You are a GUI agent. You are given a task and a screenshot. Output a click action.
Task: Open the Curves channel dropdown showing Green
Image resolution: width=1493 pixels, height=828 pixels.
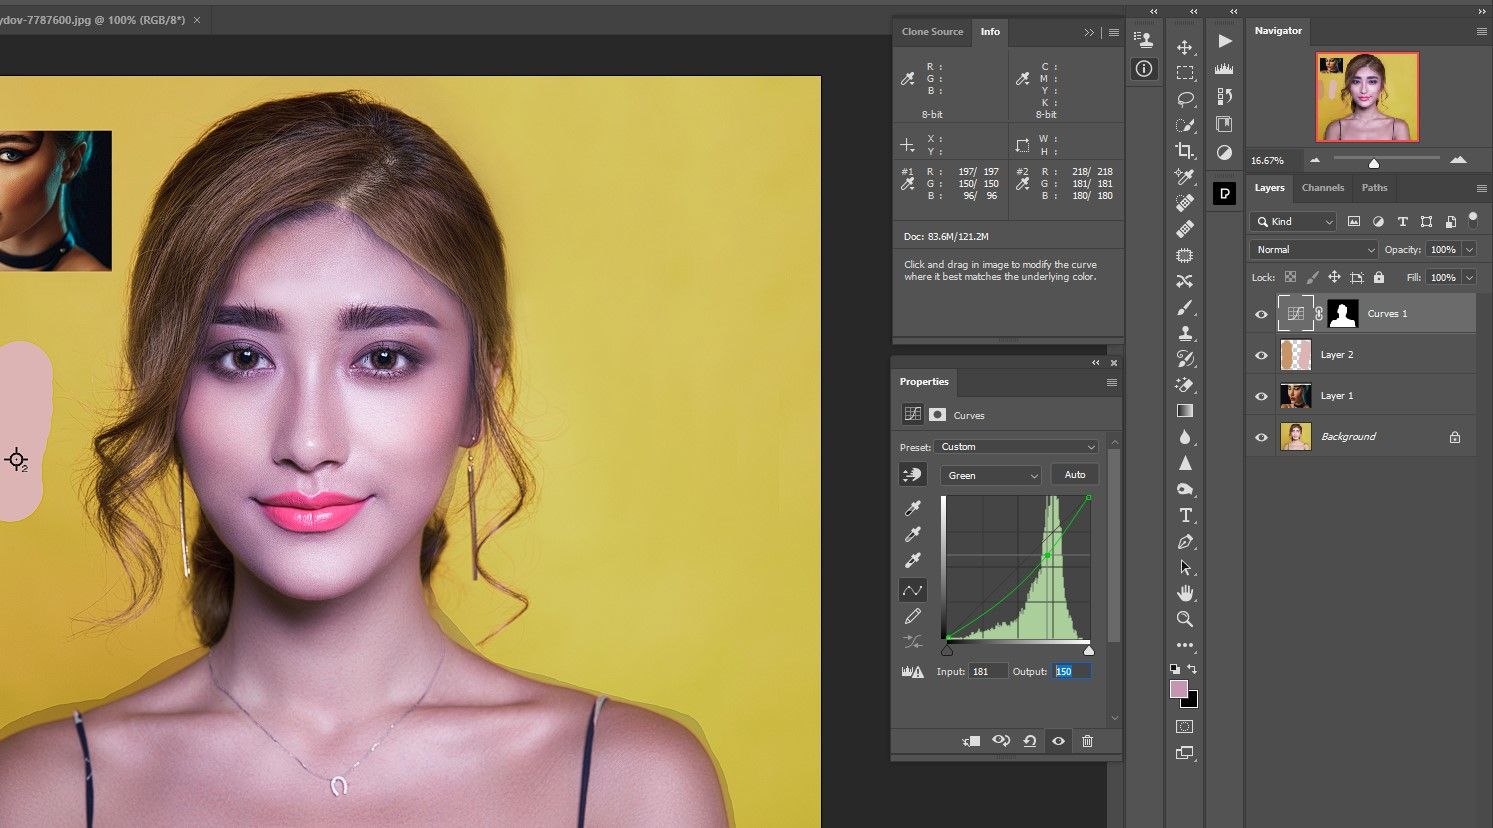click(x=990, y=475)
